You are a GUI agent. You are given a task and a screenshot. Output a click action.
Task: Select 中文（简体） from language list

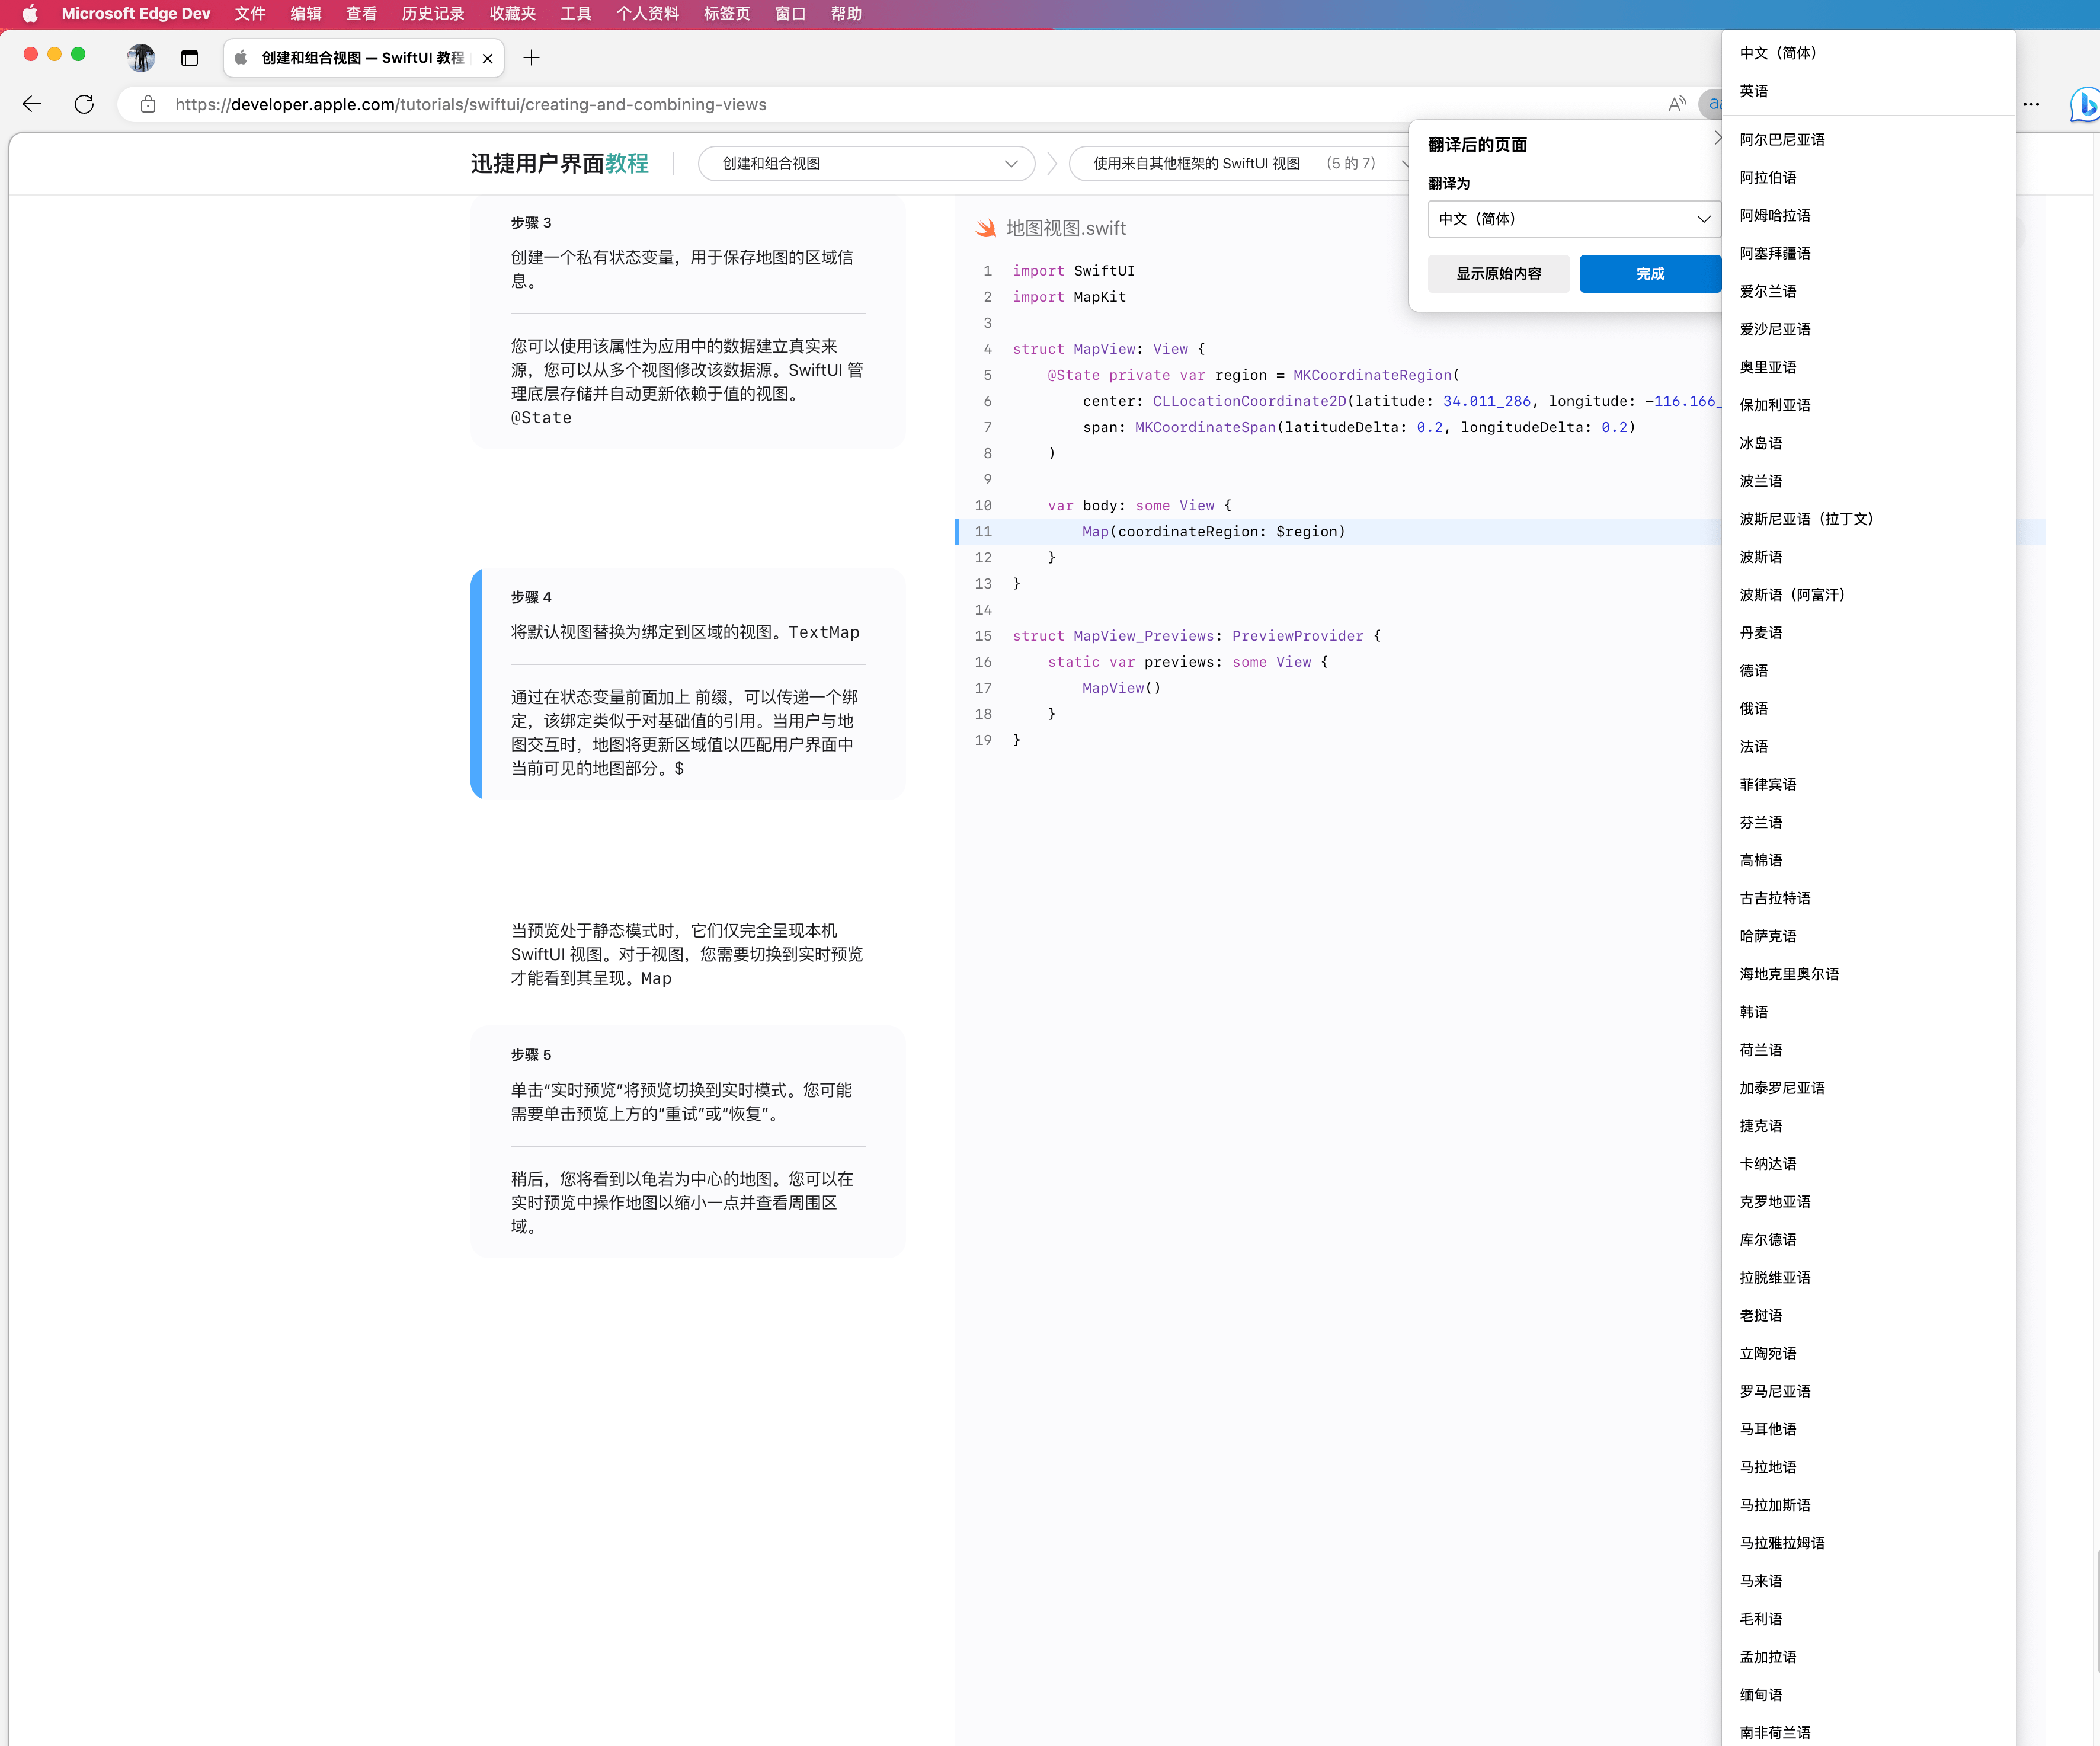(x=1868, y=53)
